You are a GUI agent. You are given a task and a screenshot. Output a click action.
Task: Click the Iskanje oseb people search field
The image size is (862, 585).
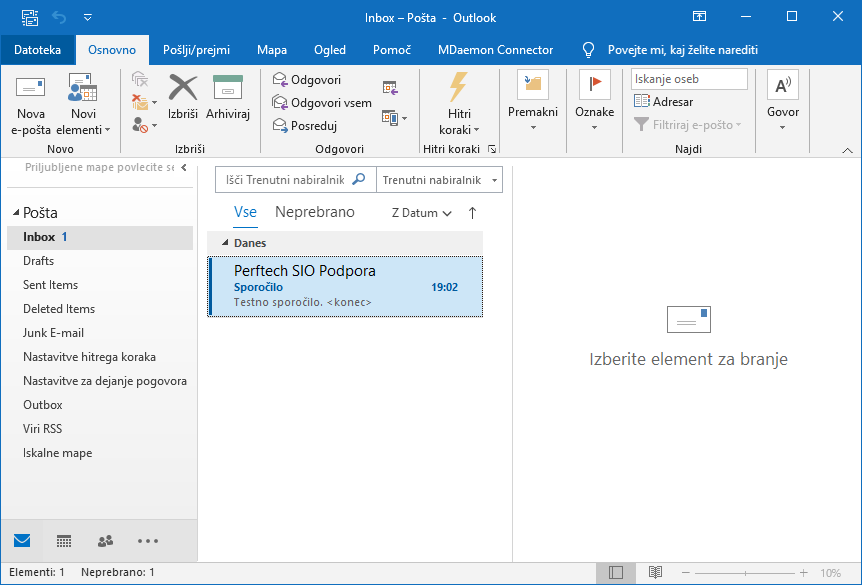pyautogui.click(x=689, y=79)
